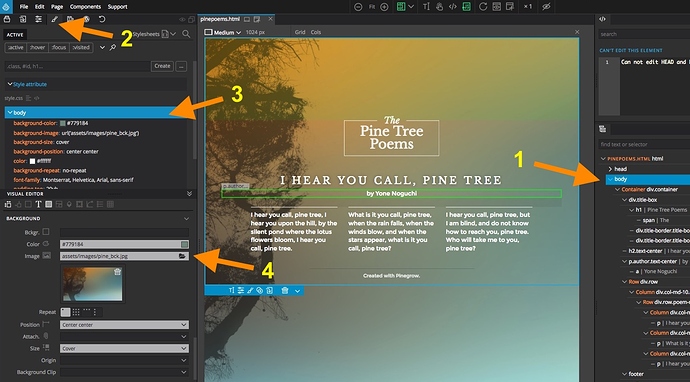
Task: Open the Style Visual brush icon
Action: (x=55, y=19)
